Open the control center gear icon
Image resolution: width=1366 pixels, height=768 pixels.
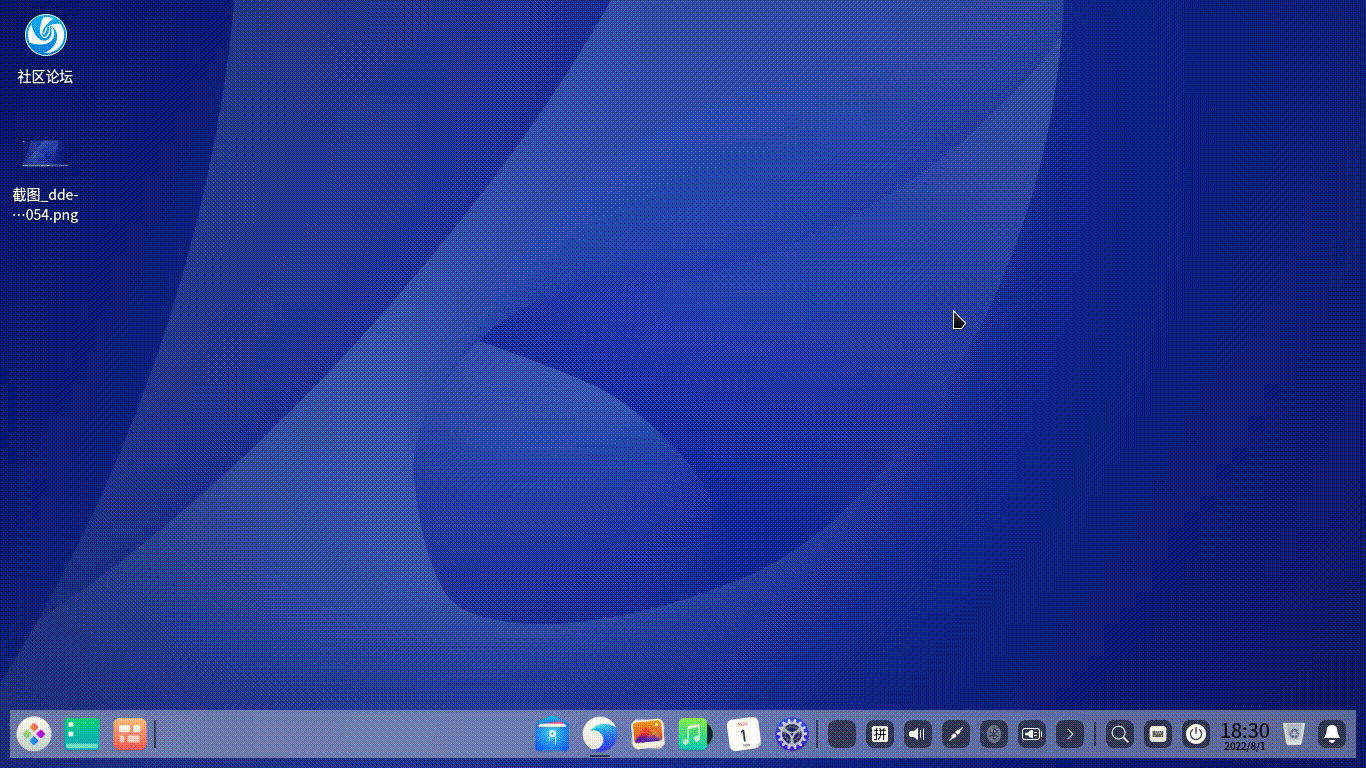click(x=791, y=735)
